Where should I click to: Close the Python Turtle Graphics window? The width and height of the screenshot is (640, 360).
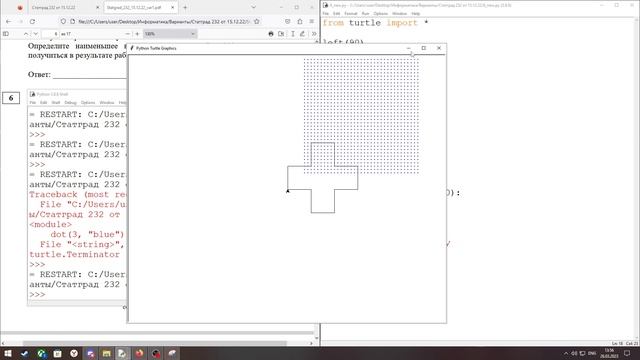439,48
